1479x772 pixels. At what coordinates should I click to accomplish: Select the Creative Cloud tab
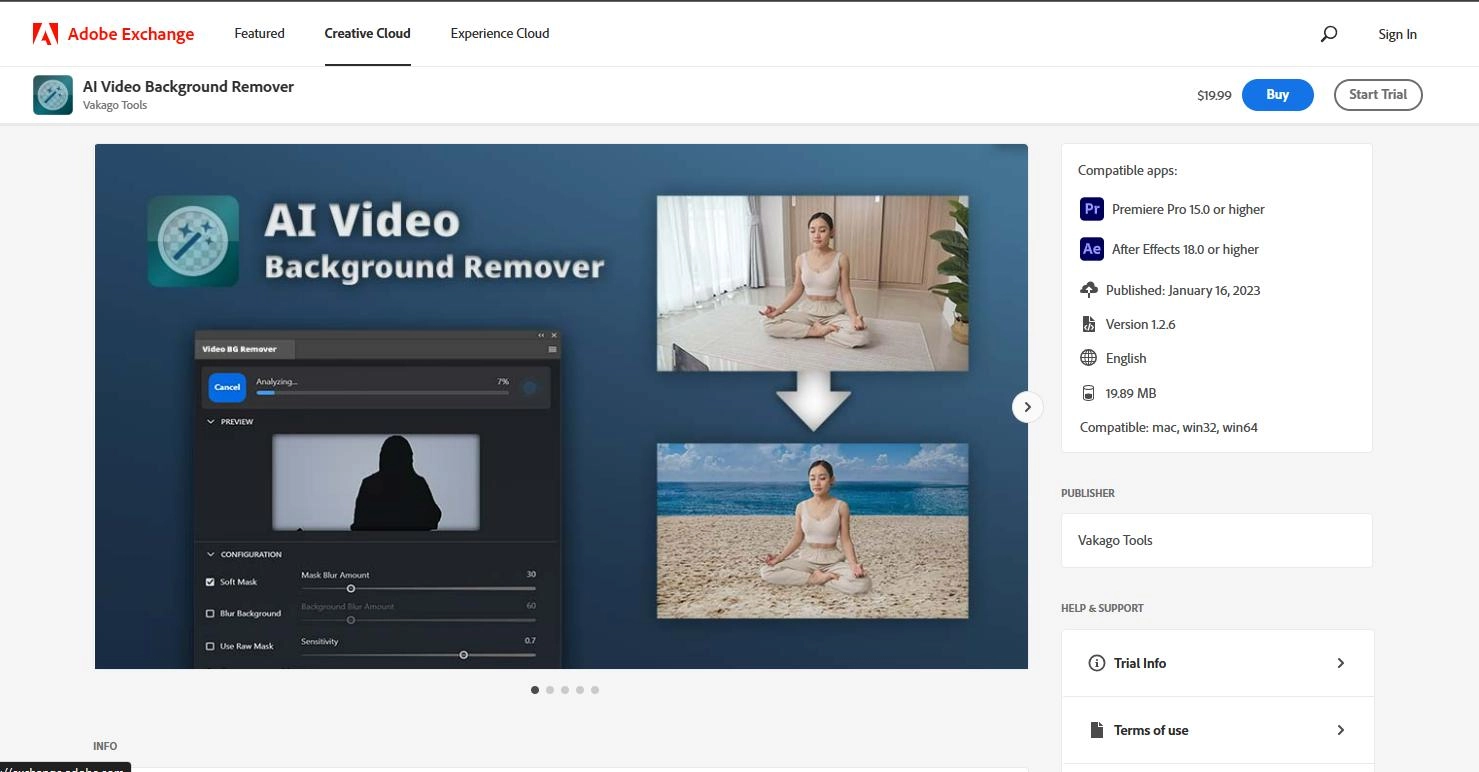(x=367, y=33)
